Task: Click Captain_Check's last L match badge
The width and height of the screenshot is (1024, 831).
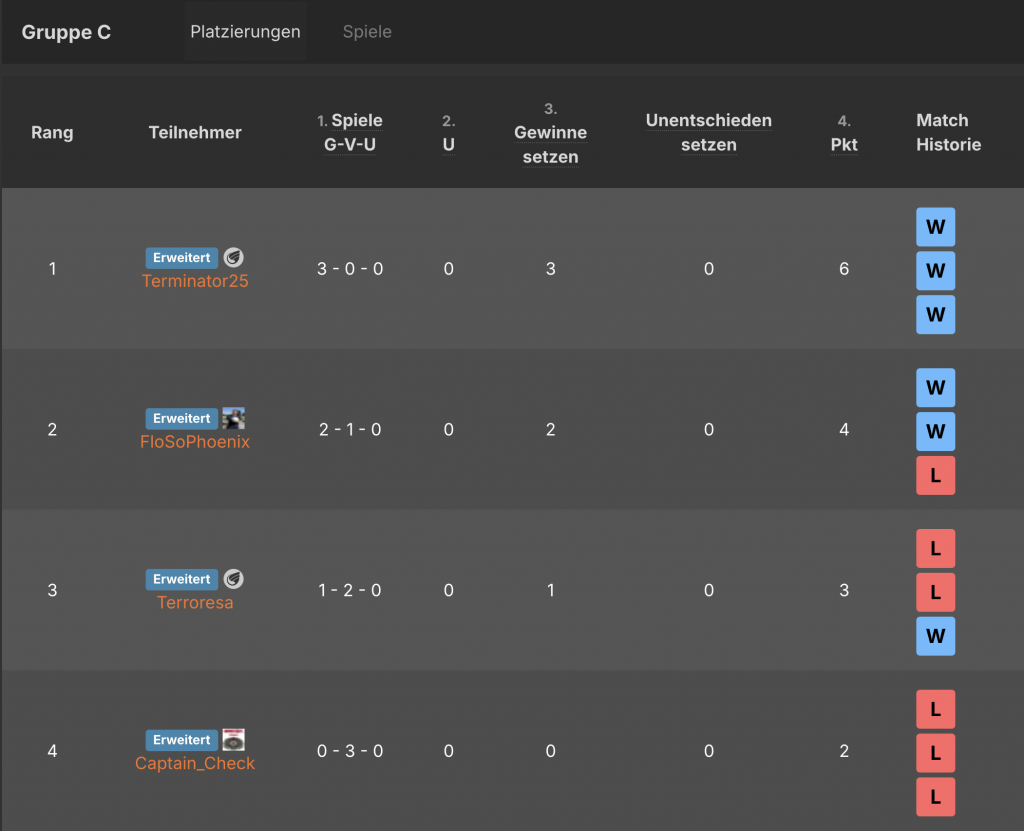Action: [x=935, y=797]
